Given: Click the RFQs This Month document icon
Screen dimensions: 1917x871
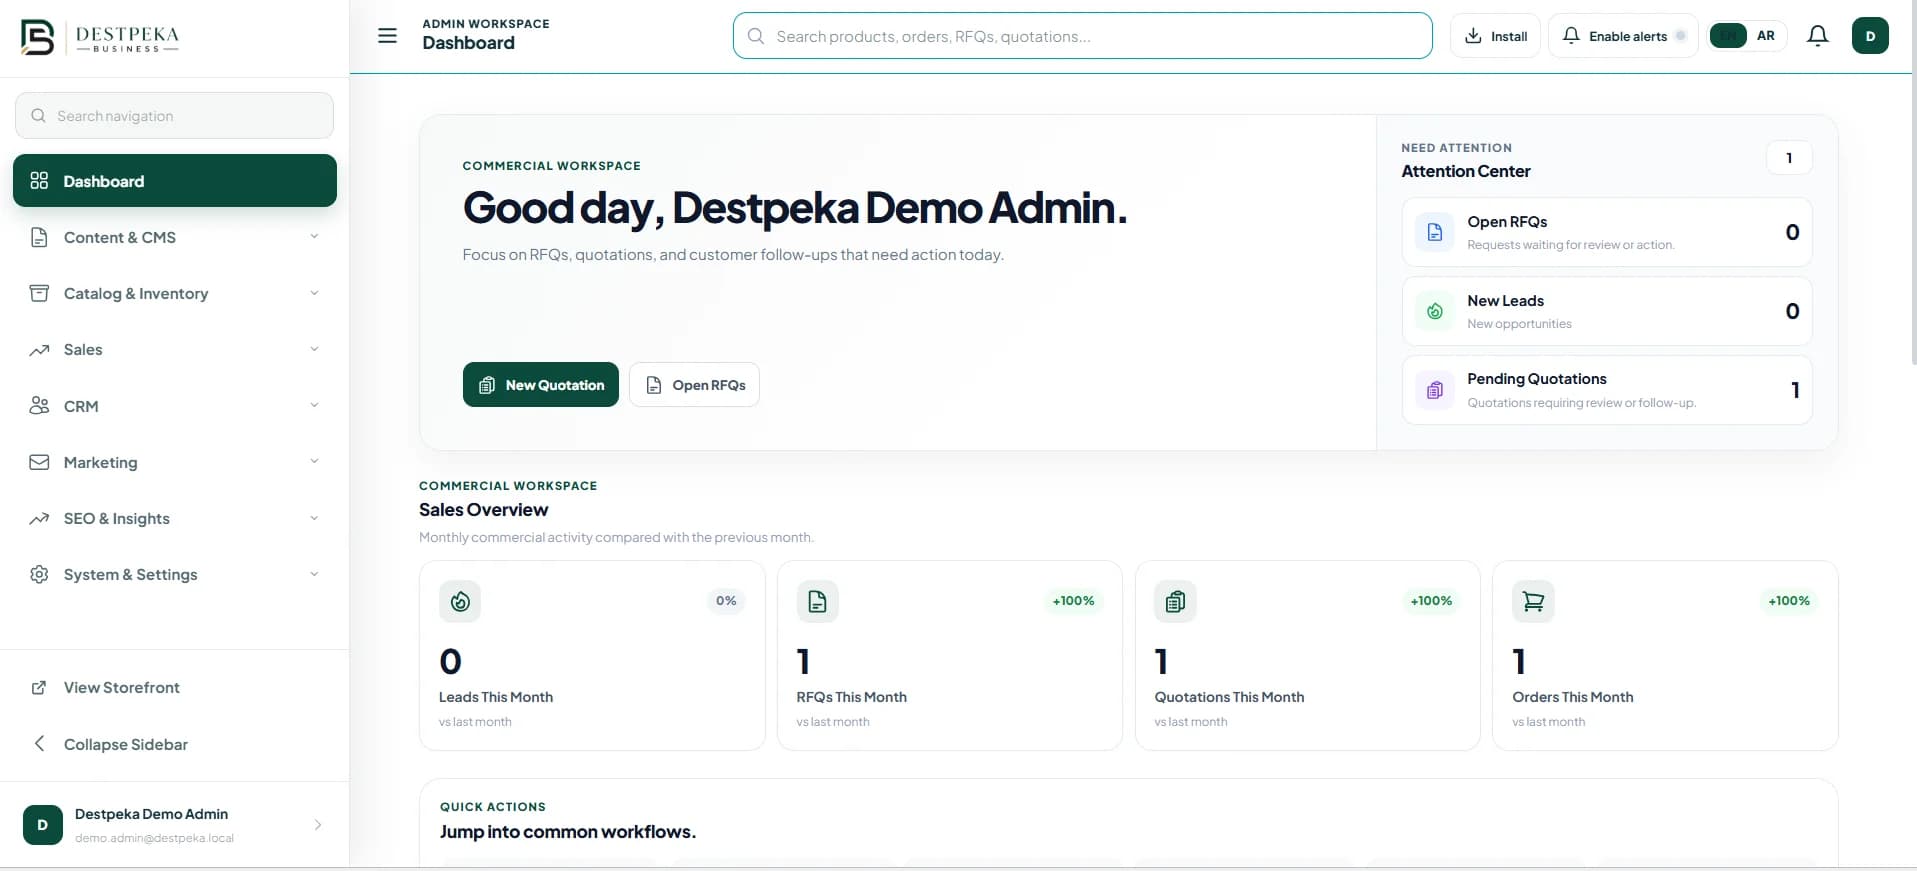Looking at the screenshot, I should pos(817,601).
